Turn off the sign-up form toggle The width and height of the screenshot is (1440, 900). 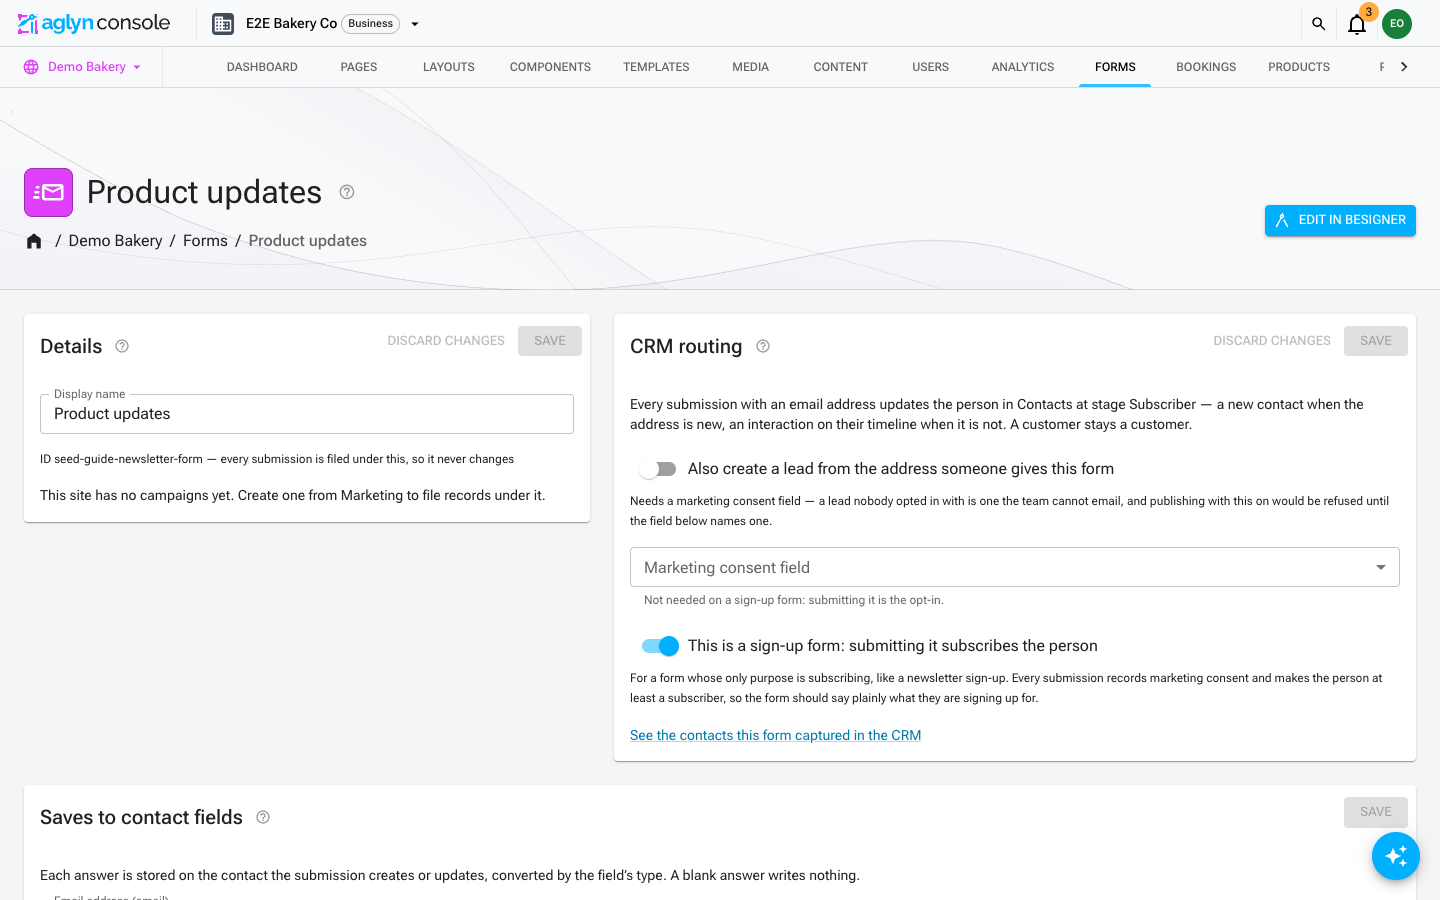pyautogui.click(x=660, y=646)
